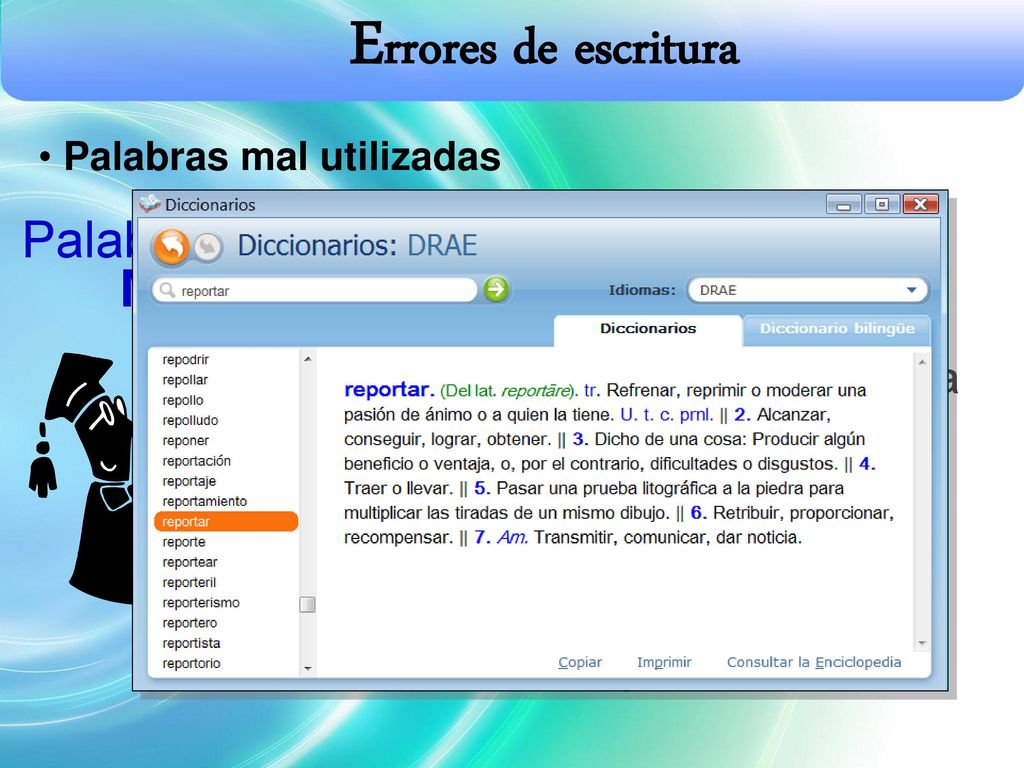
Task: Click the slide title 'Errores de escritura'
Action: (544, 45)
